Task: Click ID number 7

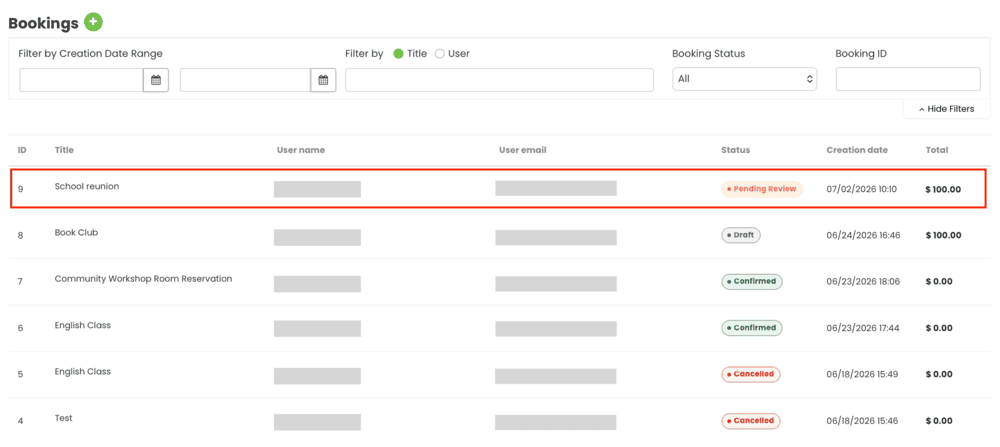Action: (20, 282)
